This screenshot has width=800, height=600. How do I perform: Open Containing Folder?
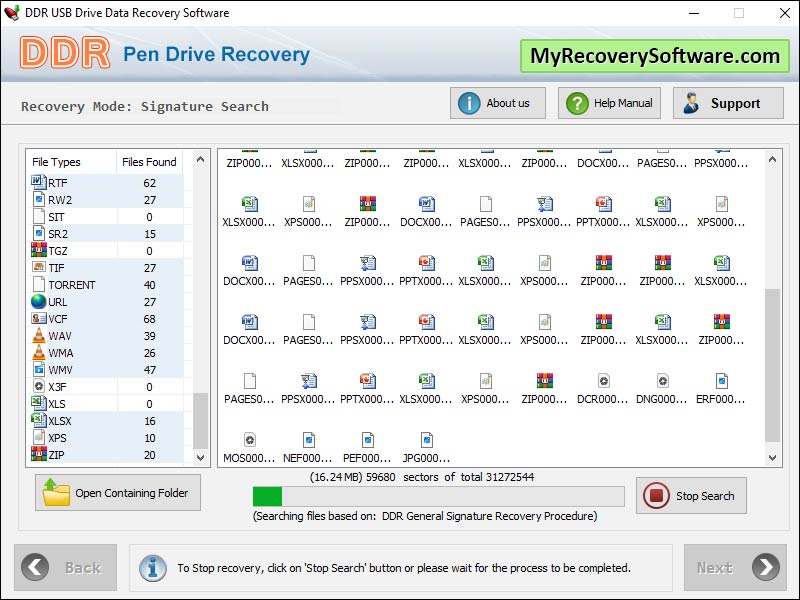click(x=116, y=493)
